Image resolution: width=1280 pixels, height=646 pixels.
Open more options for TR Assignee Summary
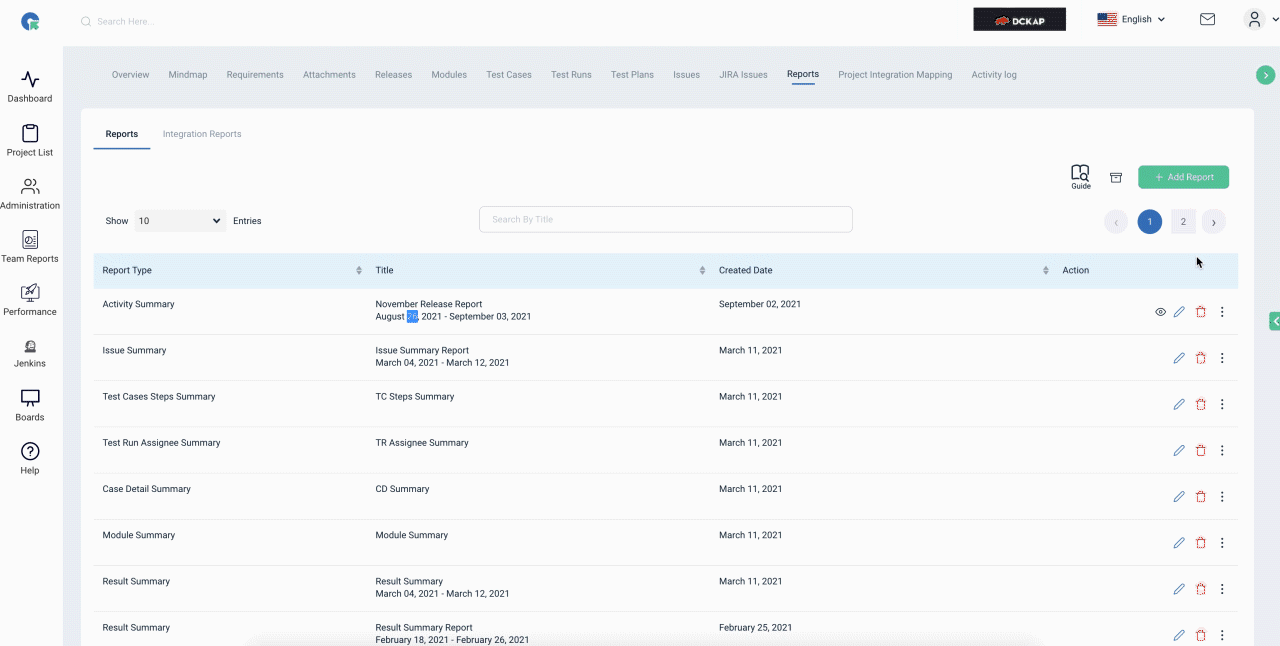click(x=1222, y=450)
